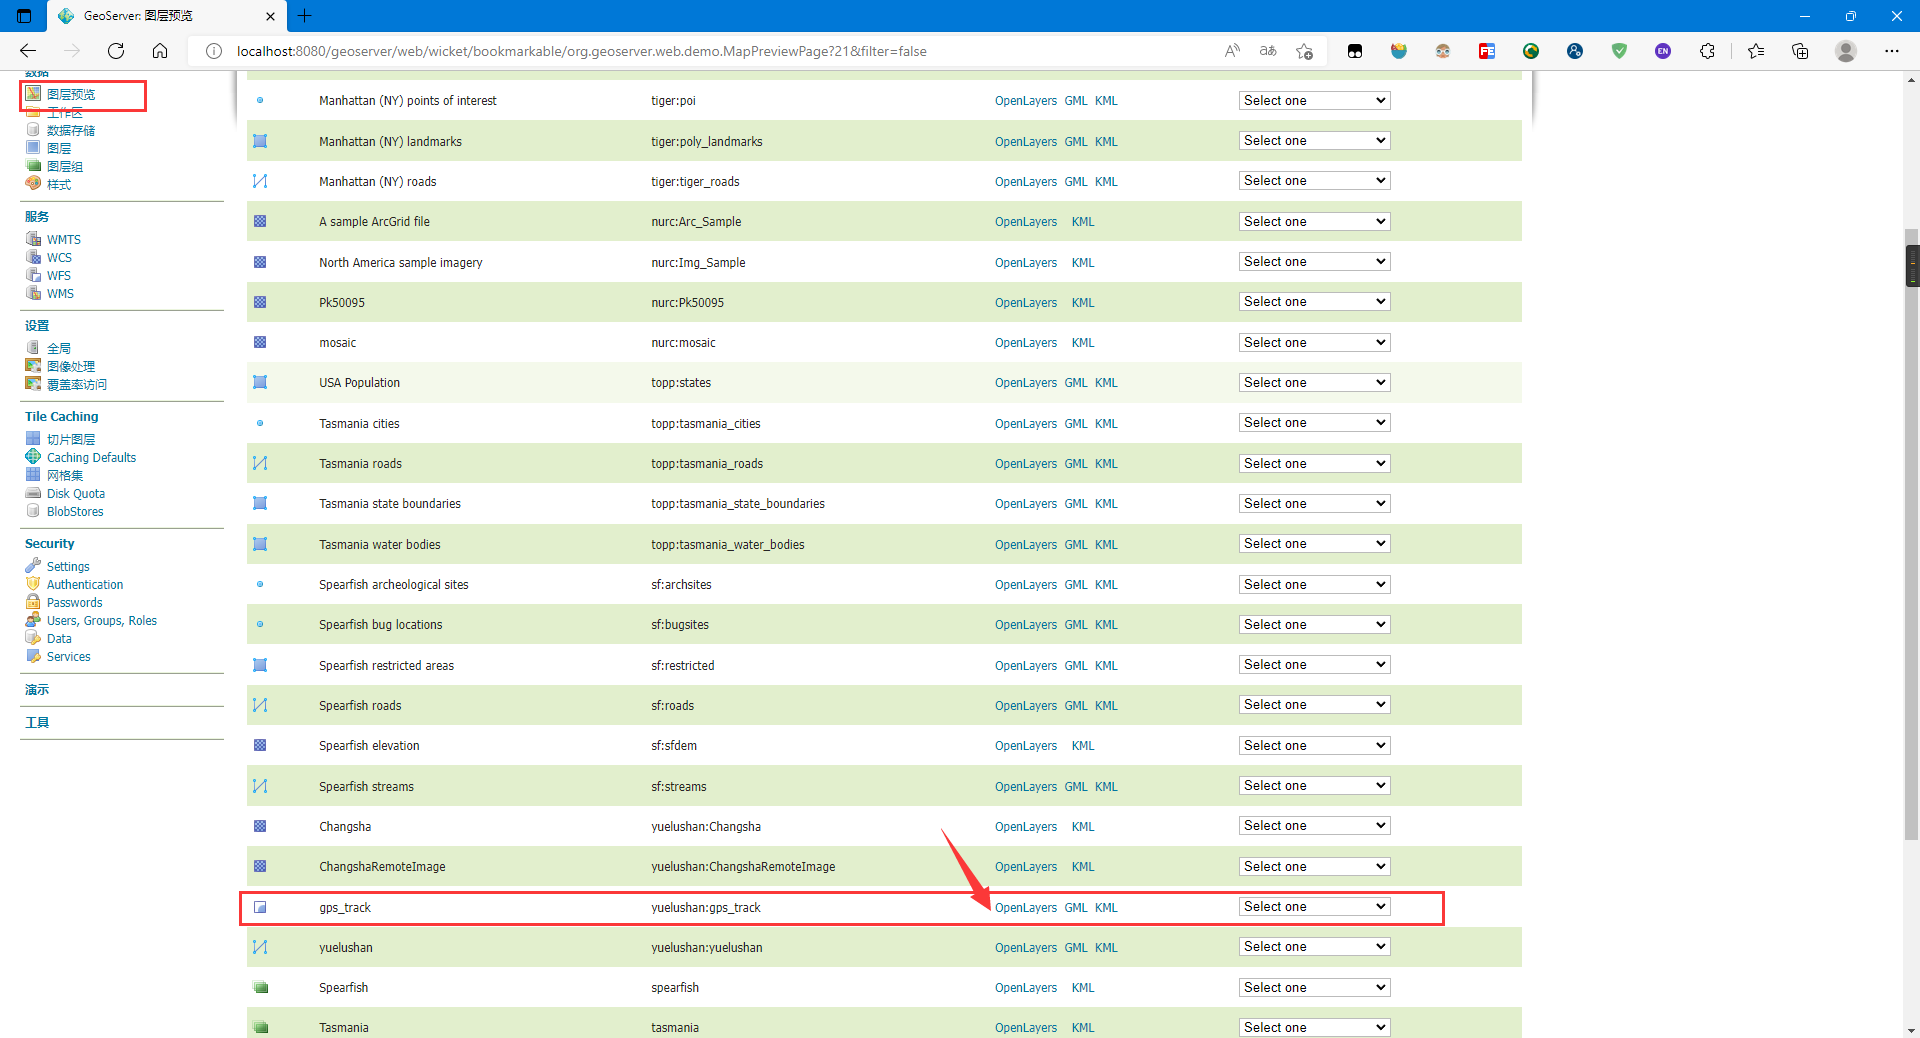The image size is (1920, 1038).
Task: Click the line icon for Manhattan roads
Action: 260,181
